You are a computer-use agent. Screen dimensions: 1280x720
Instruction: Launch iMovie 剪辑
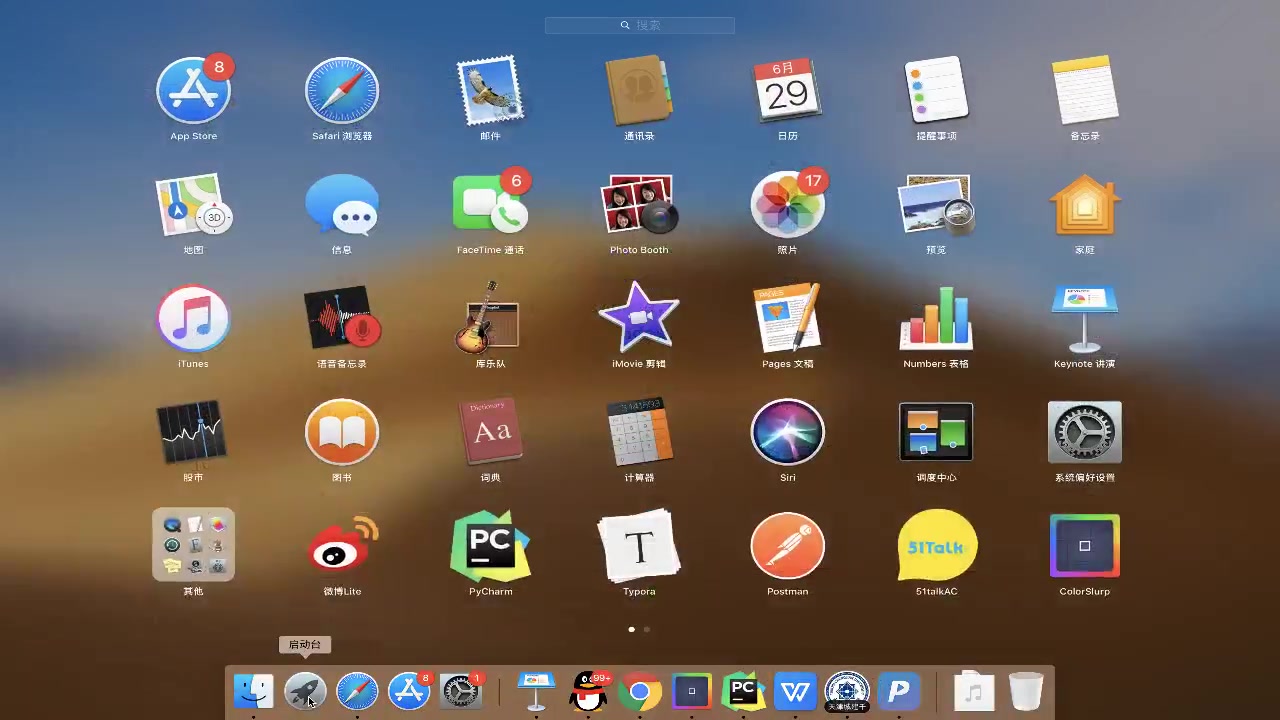click(639, 319)
